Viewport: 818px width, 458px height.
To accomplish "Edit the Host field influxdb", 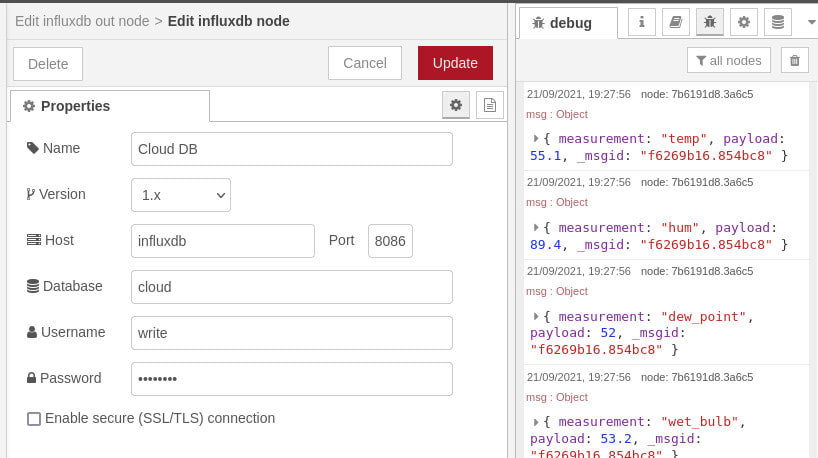I will (x=223, y=241).
